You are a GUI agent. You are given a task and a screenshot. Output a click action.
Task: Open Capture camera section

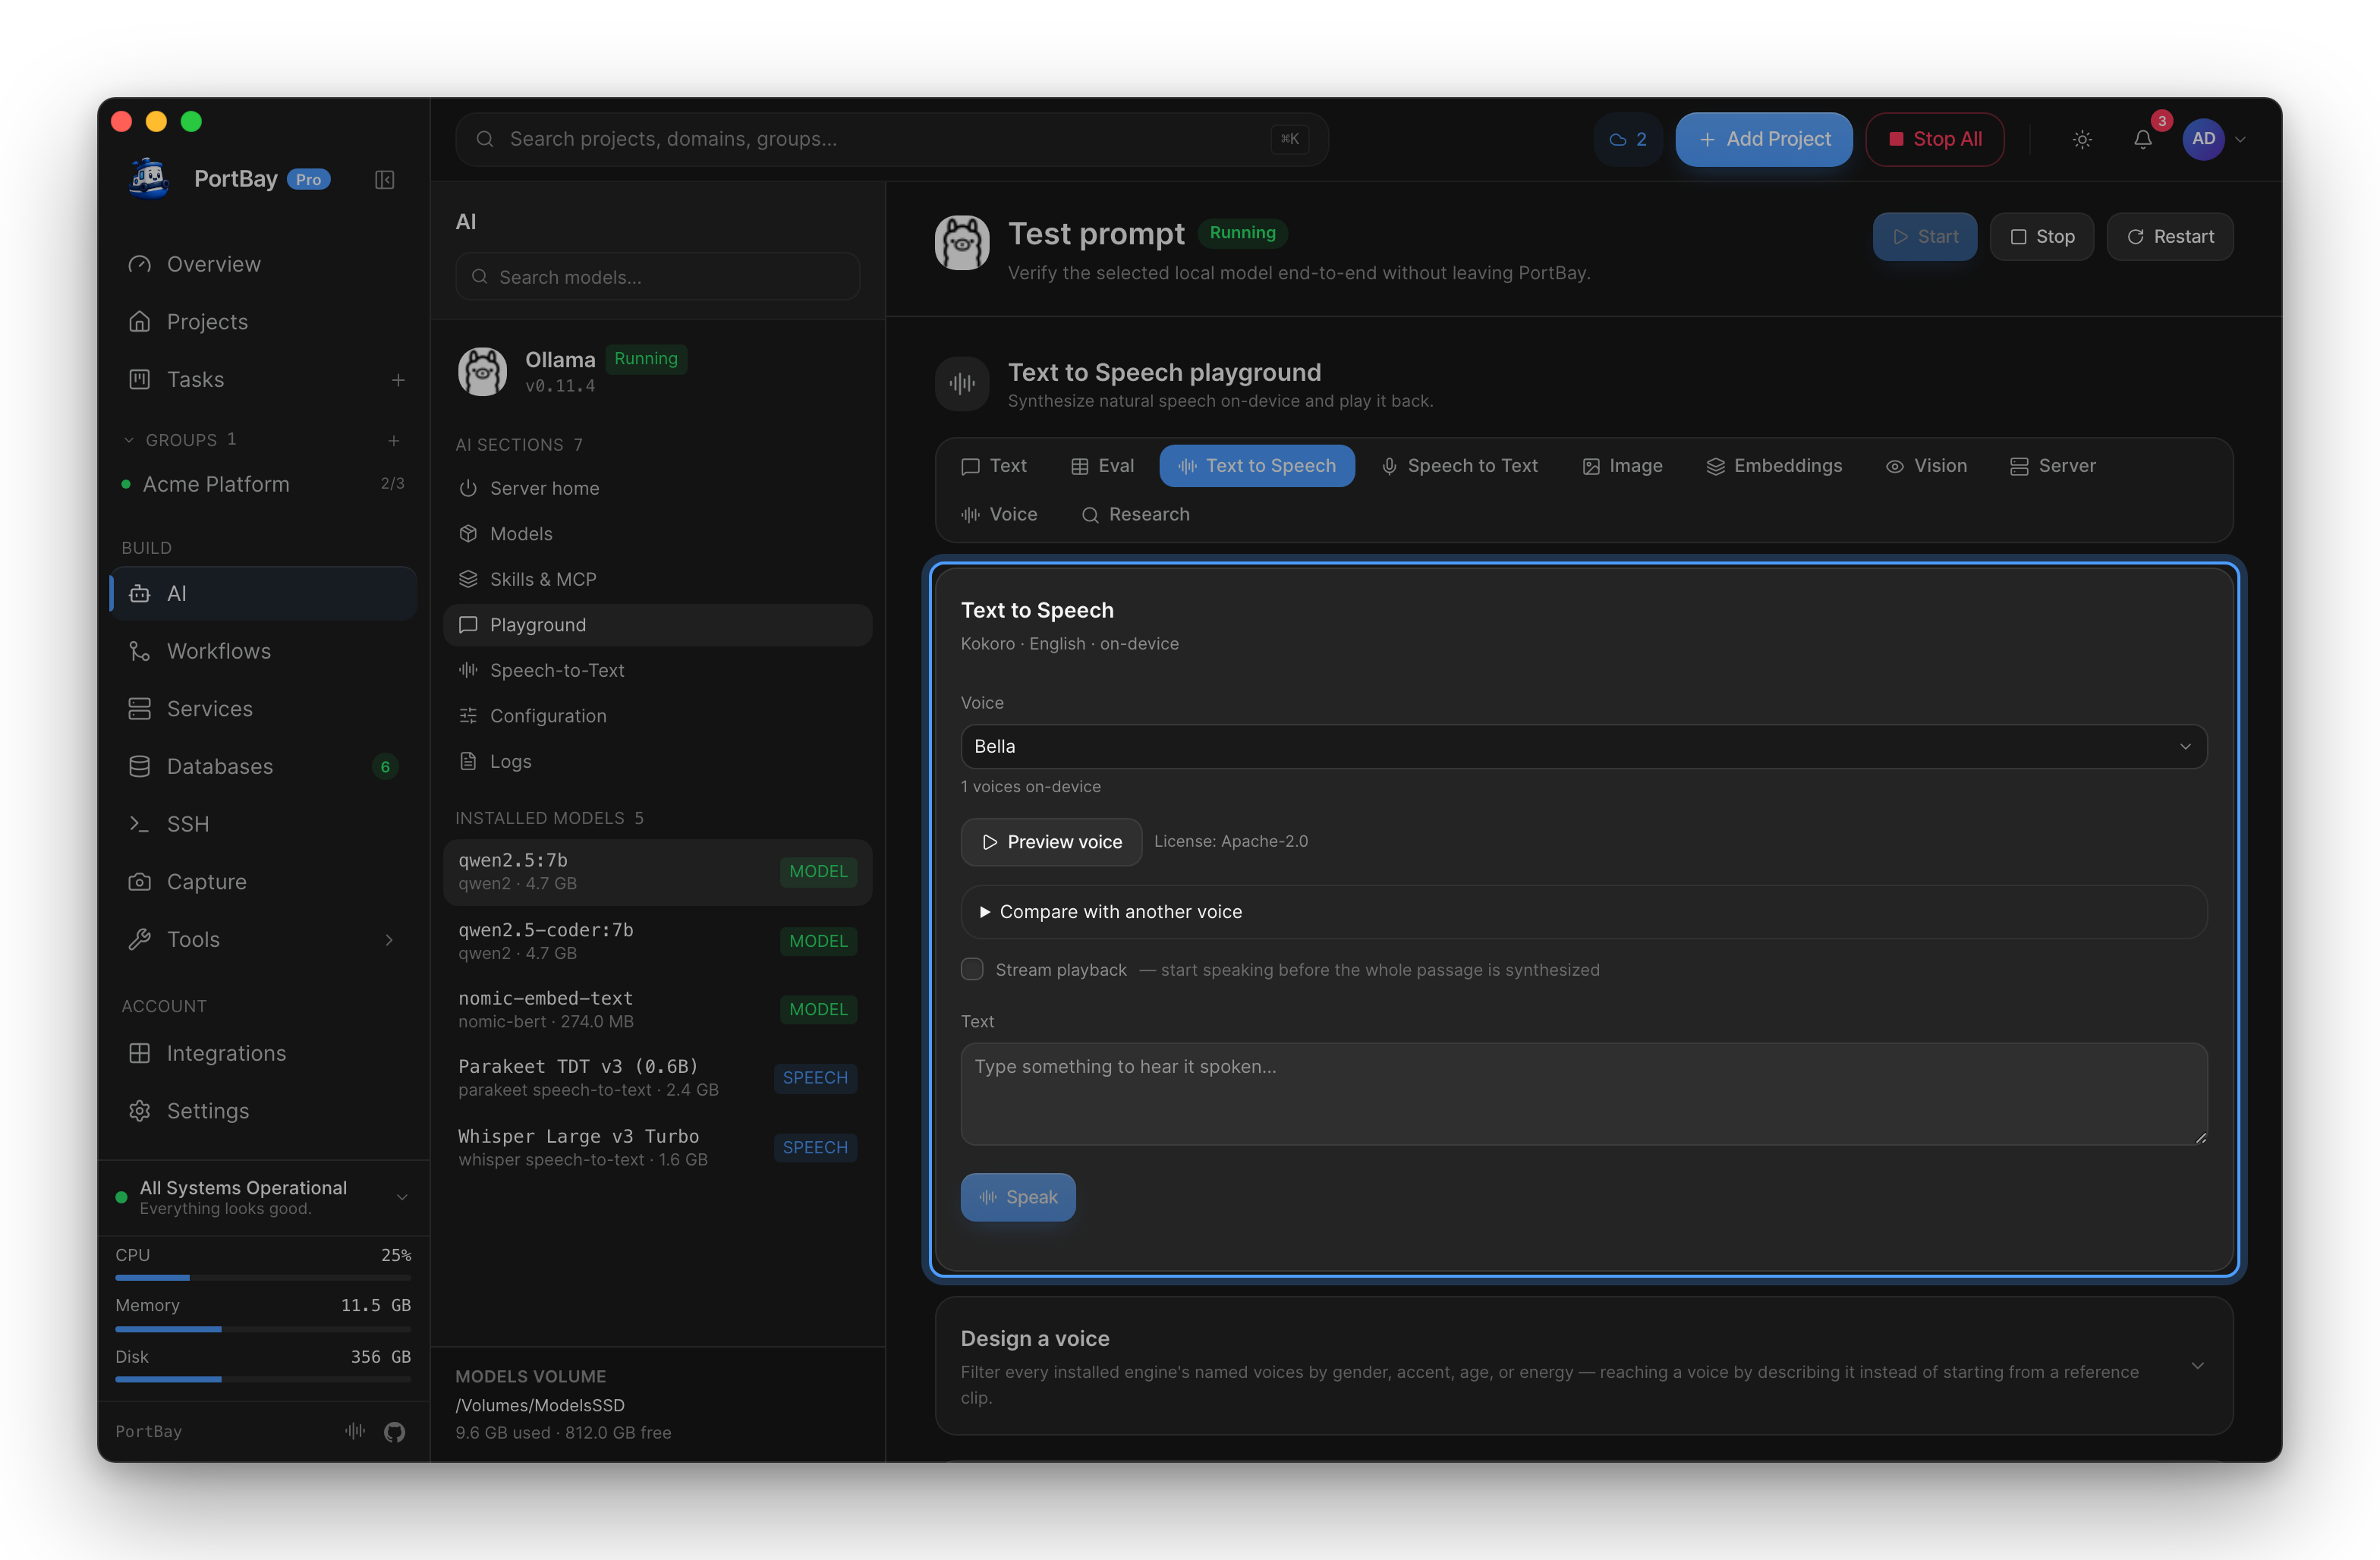tap(264, 882)
